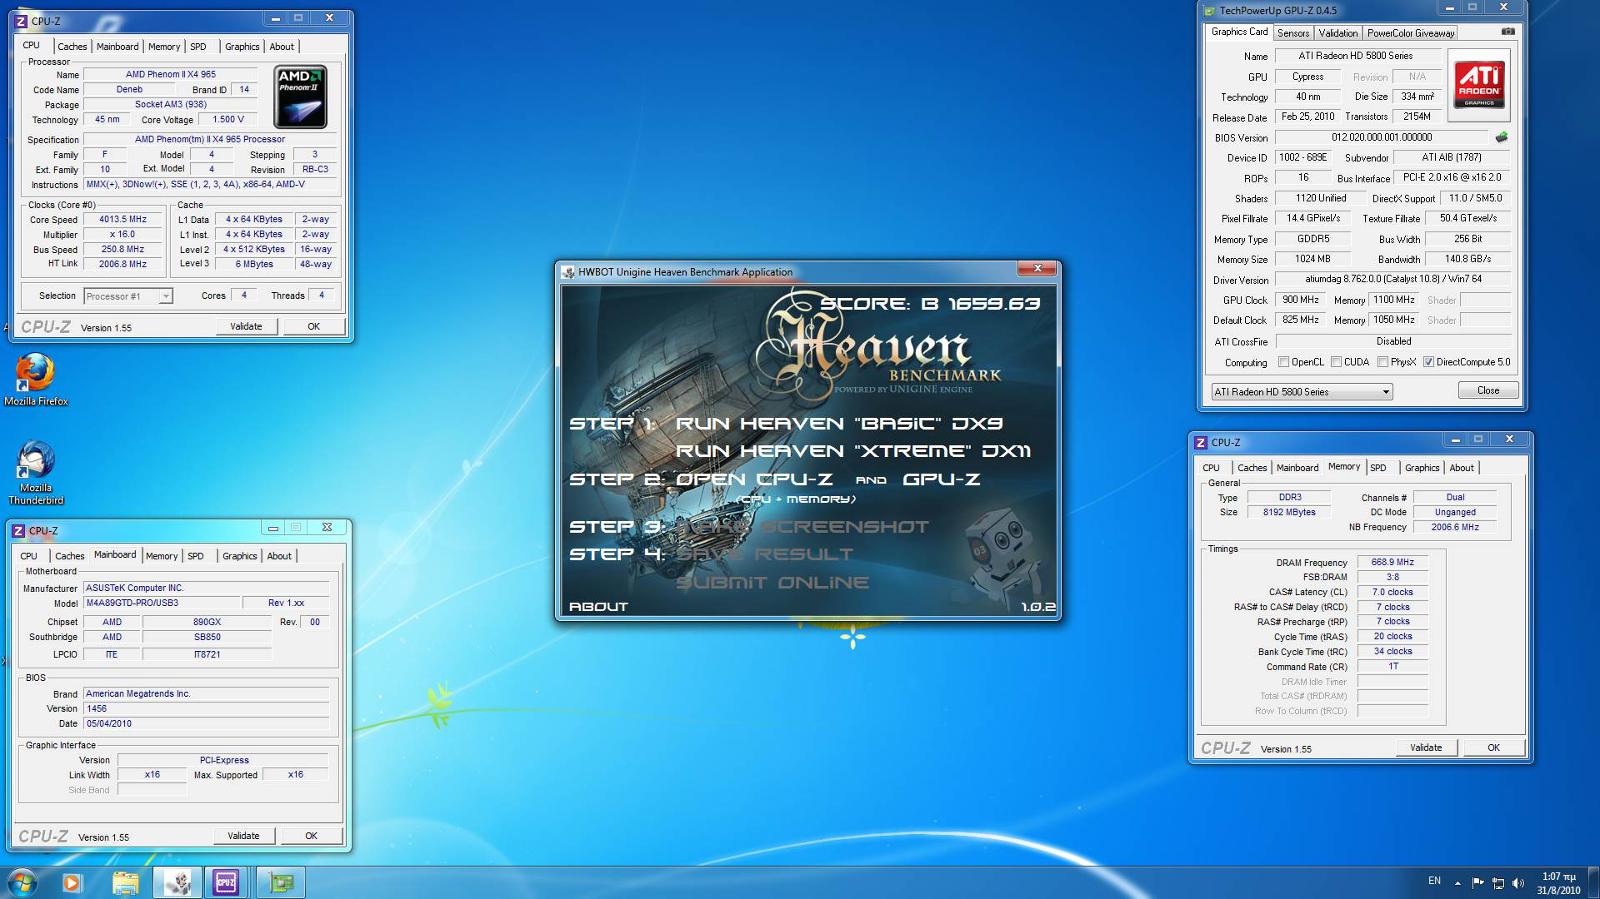Open Windows Media Player from the taskbar
This screenshot has width=1600, height=899.
71,882
